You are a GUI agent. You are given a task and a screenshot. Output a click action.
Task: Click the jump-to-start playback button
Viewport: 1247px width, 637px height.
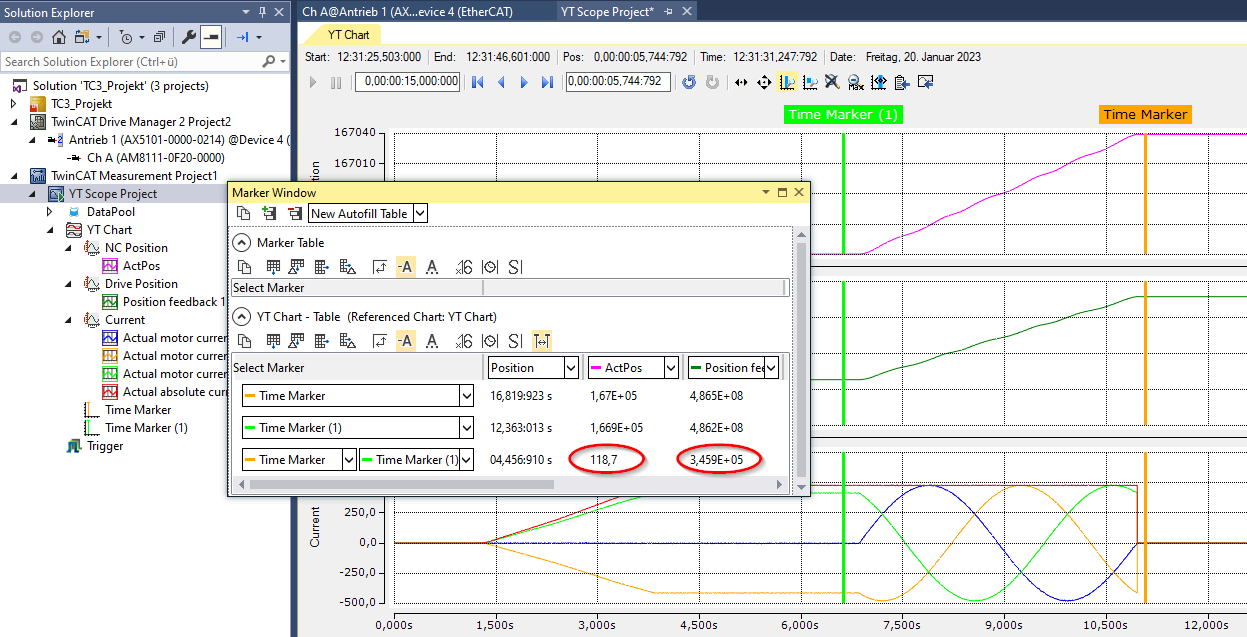point(478,82)
